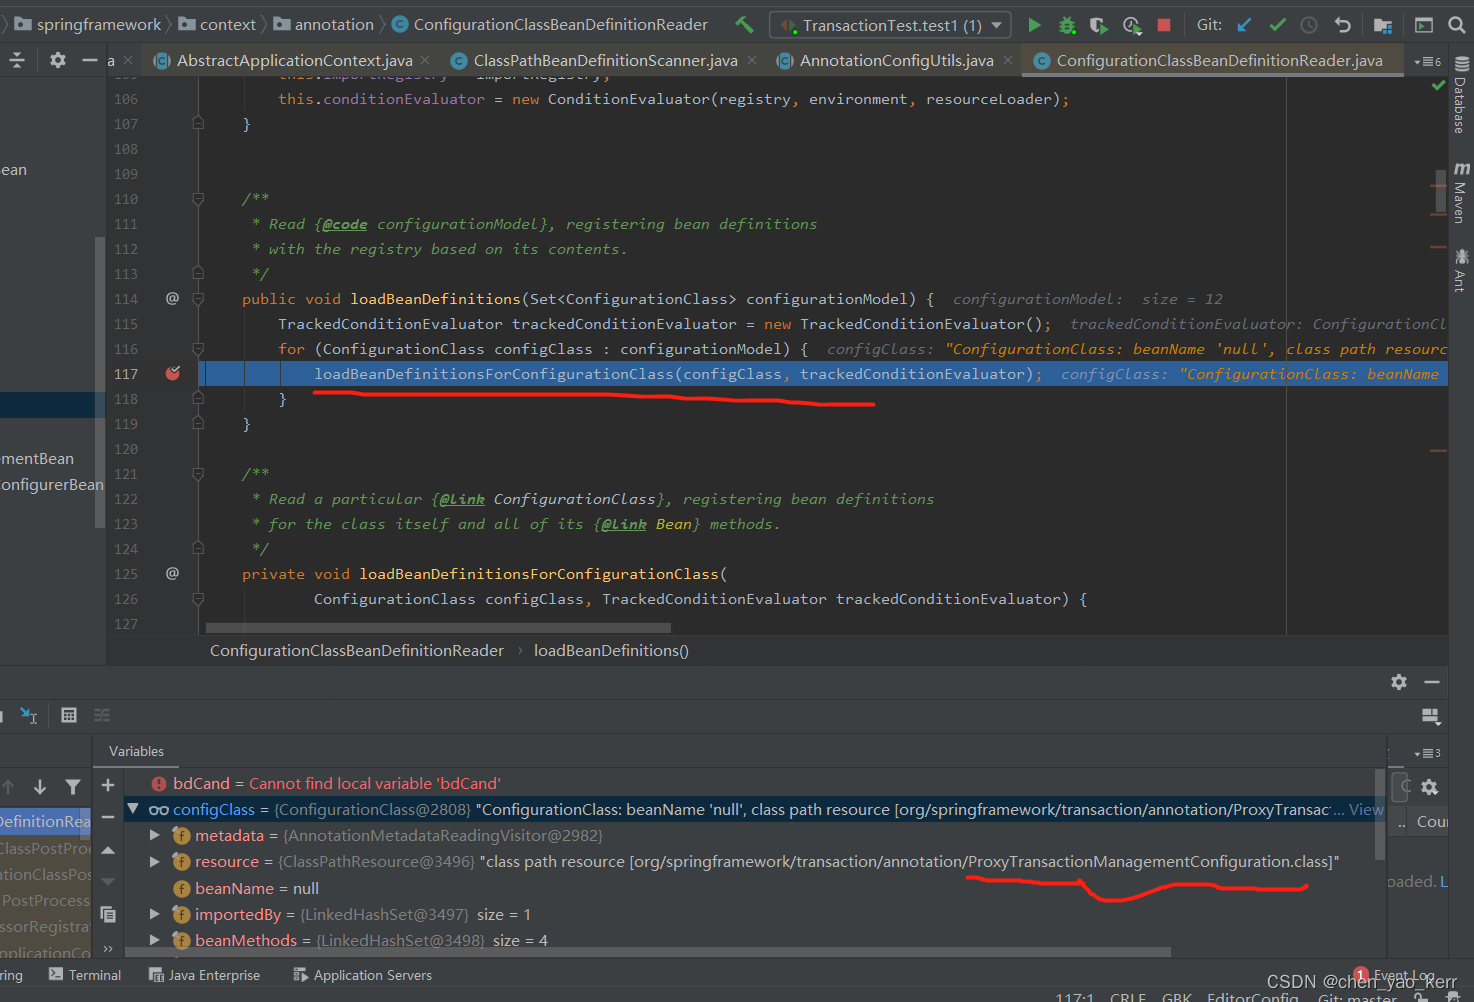The height and width of the screenshot is (1002, 1474).
Task: Stop the running process with red square
Action: (1164, 25)
